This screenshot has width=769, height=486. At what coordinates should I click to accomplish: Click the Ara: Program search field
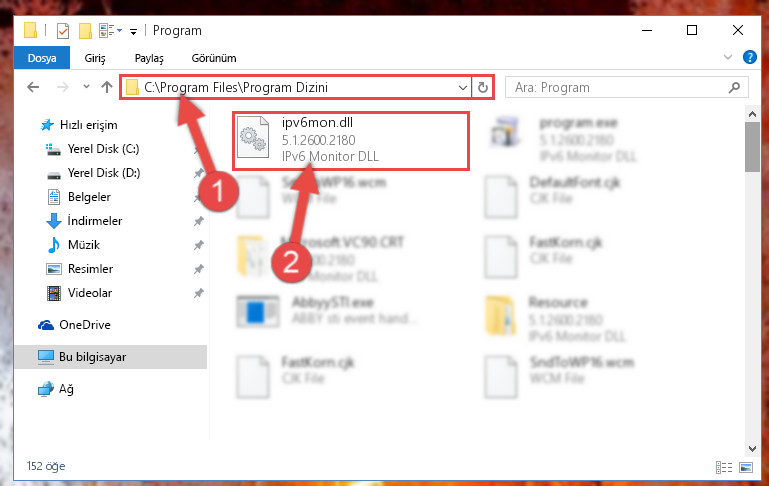click(x=618, y=87)
